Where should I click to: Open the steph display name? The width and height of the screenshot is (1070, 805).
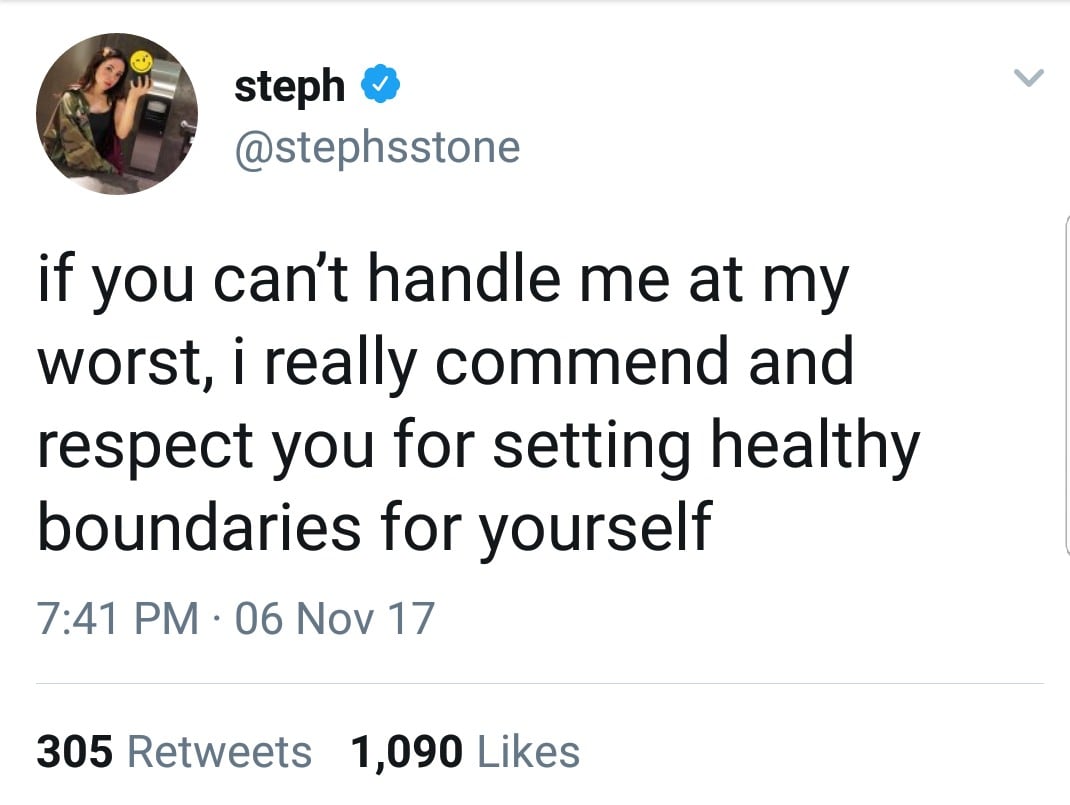(289, 87)
